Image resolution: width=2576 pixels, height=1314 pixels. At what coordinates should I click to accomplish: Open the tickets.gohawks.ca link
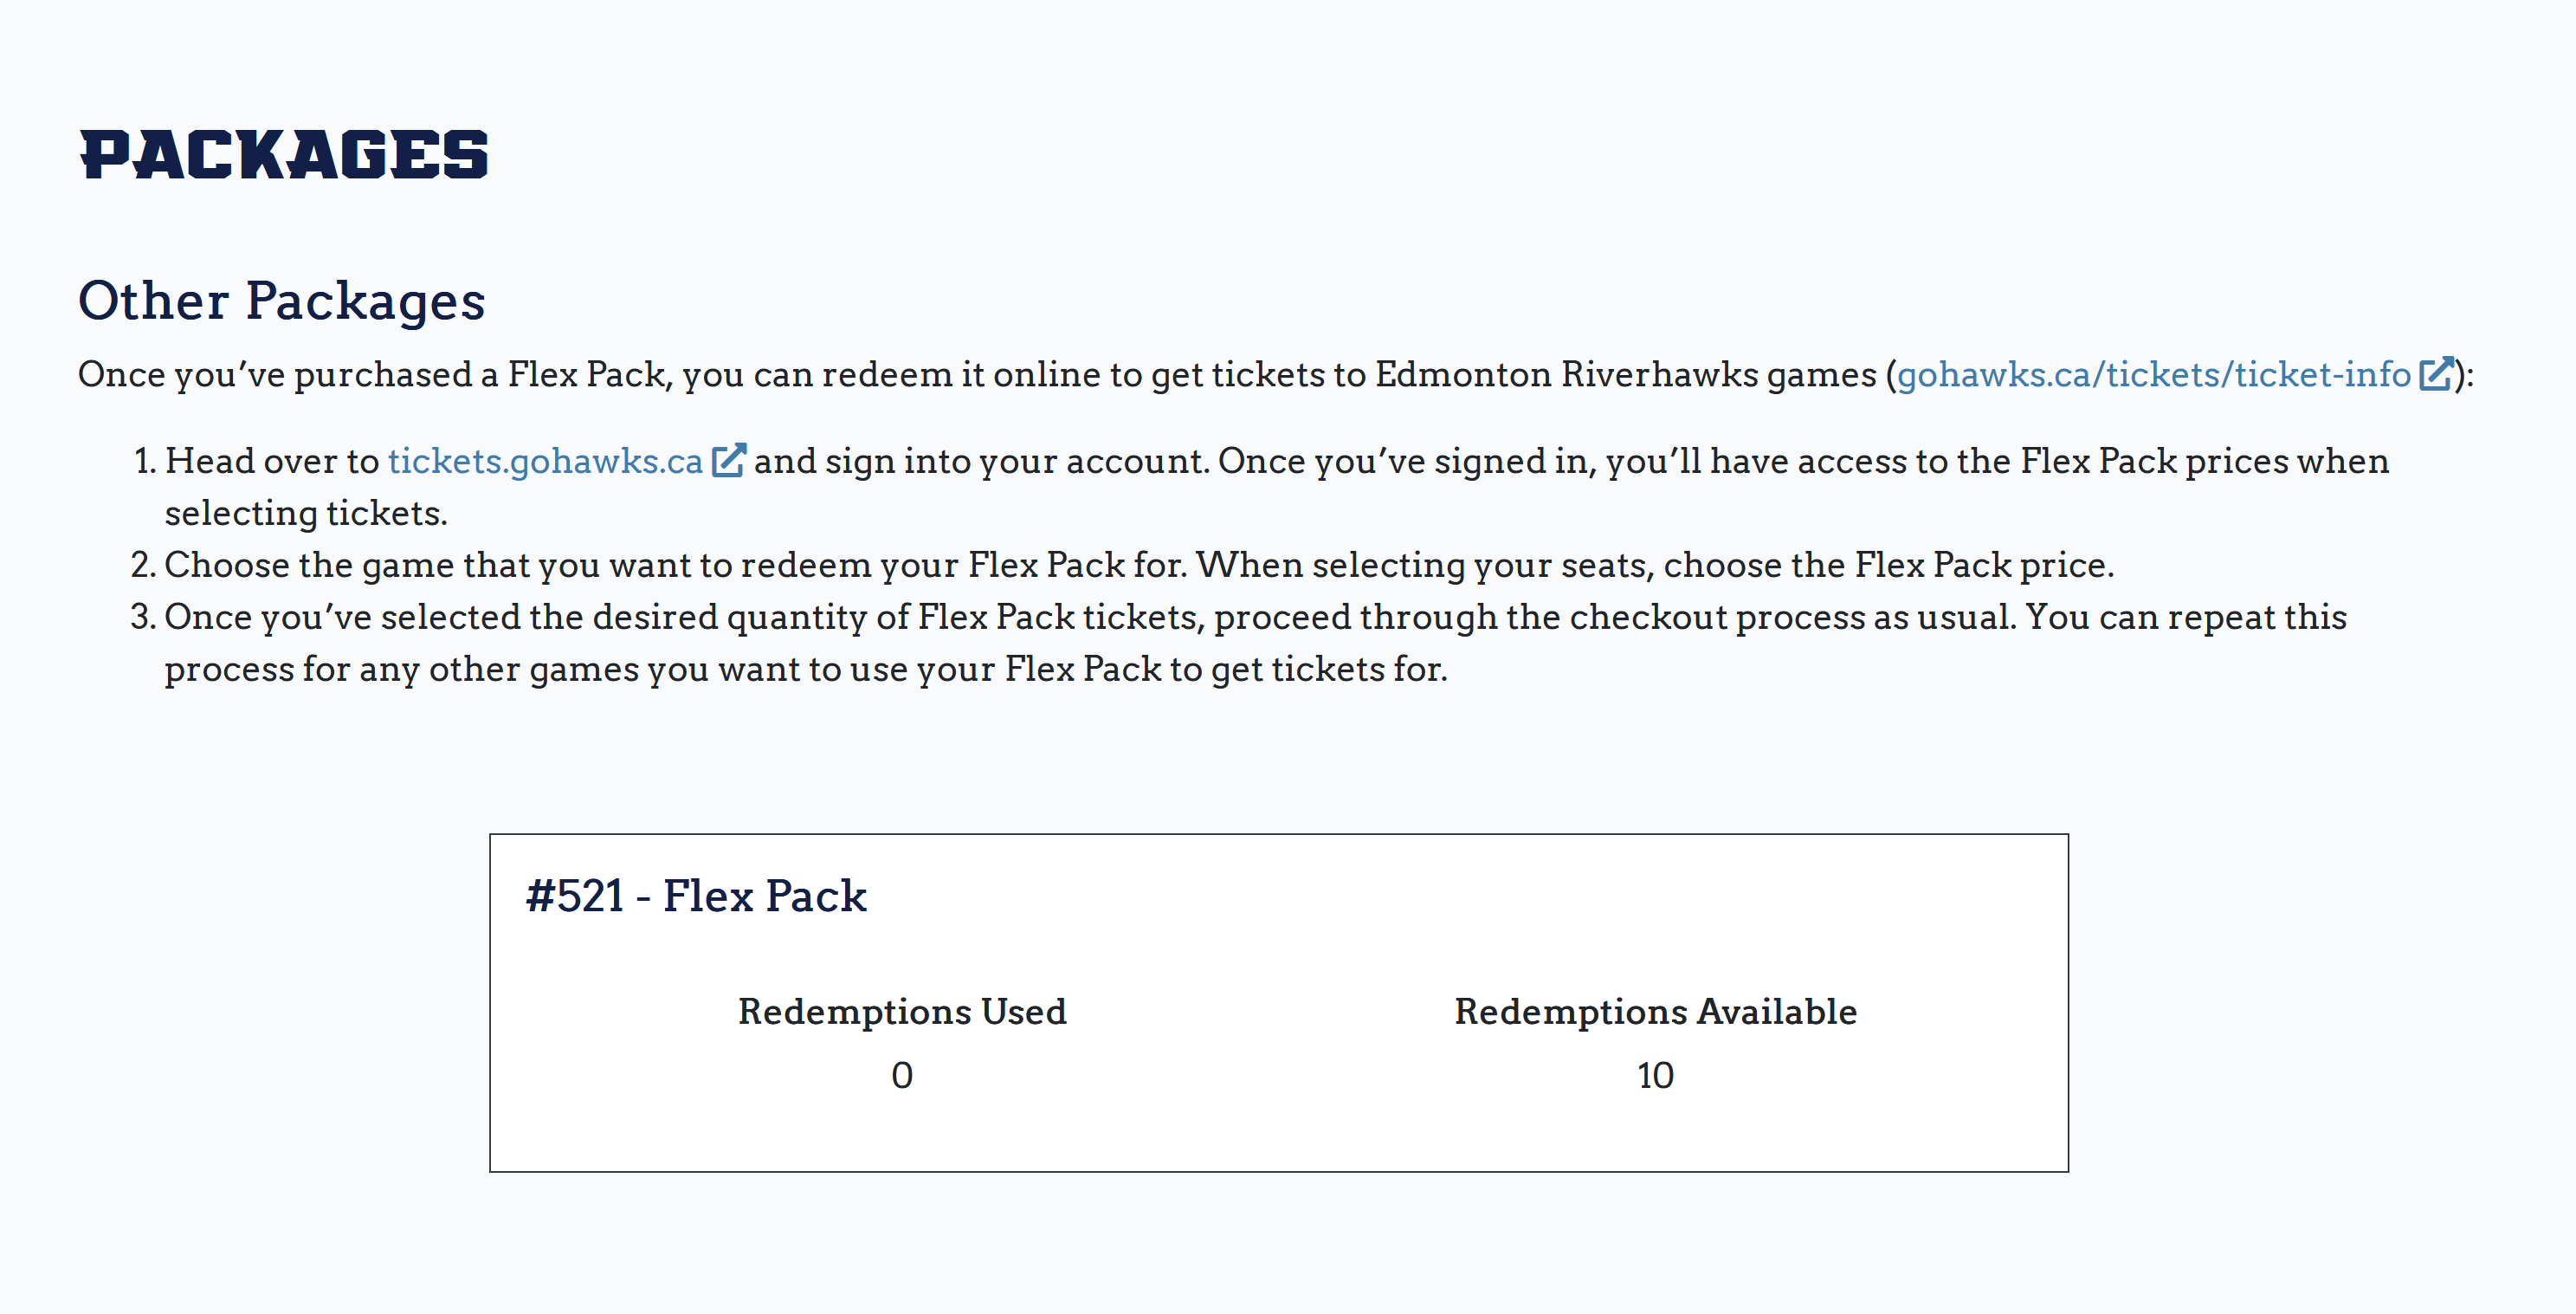545,462
